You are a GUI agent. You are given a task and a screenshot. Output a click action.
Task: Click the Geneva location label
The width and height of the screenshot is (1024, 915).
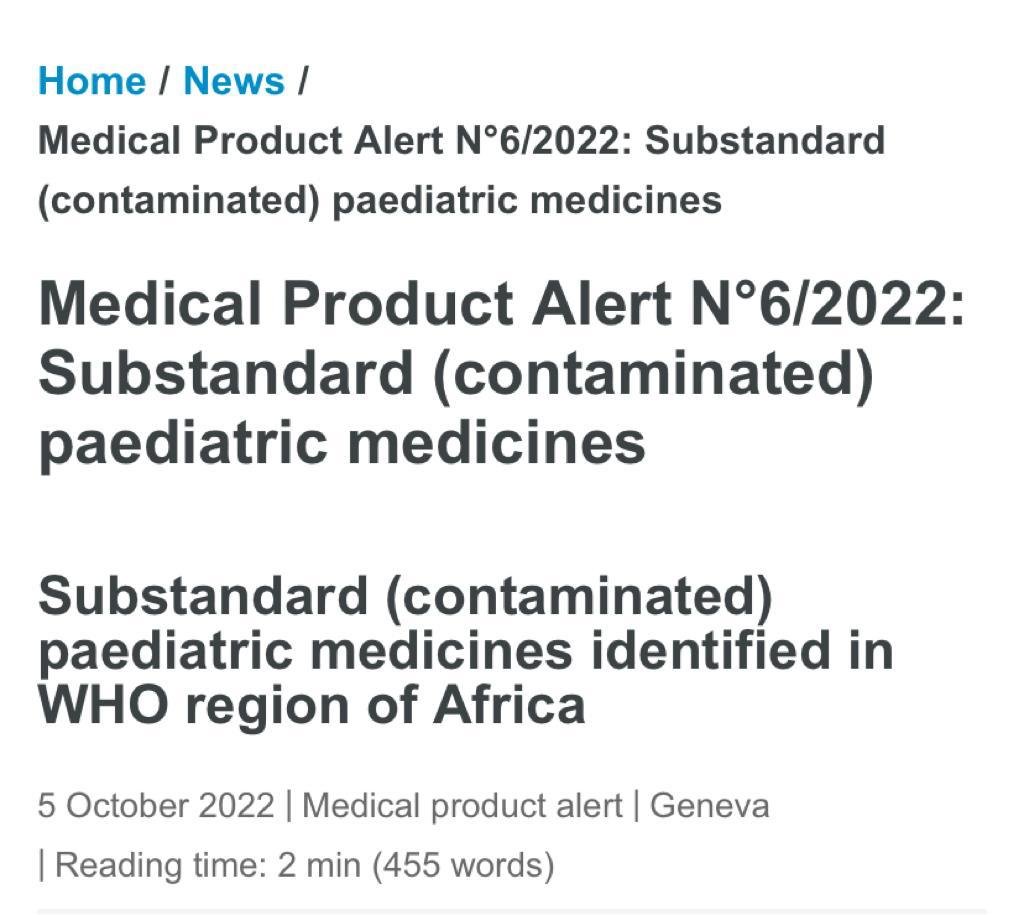click(709, 806)
